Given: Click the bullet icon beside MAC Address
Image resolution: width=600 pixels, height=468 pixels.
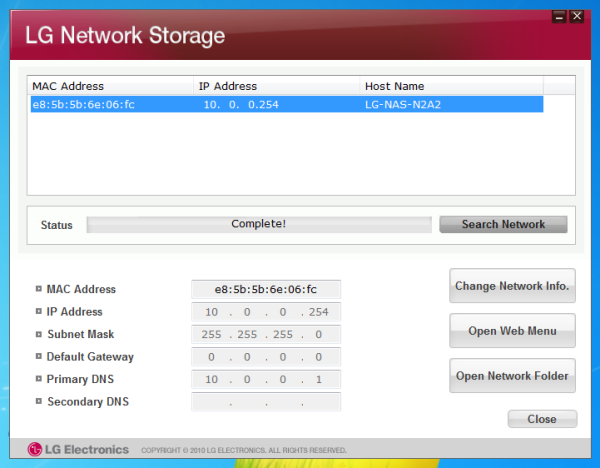Looking at the screenshot, I should pos(39,289).
